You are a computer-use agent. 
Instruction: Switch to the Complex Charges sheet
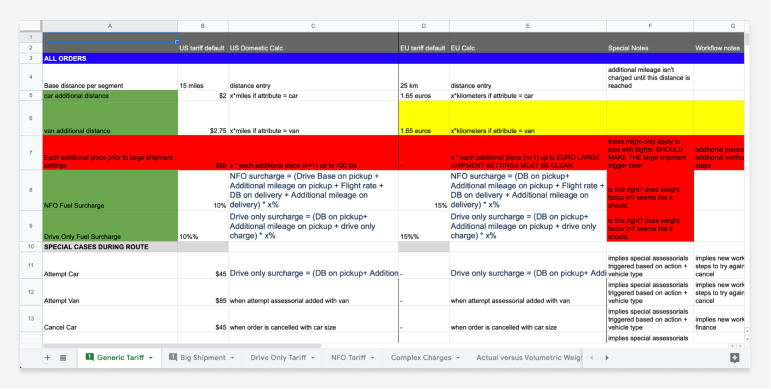[x=420, y=358]
